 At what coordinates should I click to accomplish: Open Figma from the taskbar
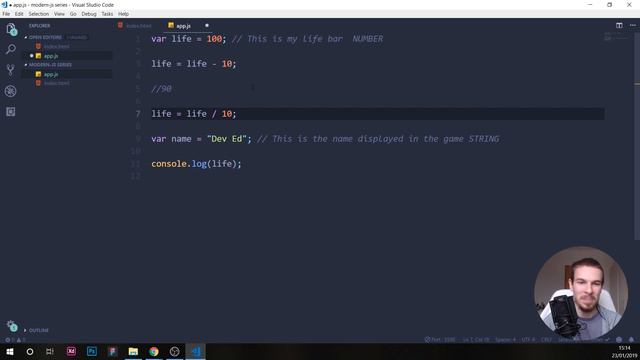tap(113, 351)
